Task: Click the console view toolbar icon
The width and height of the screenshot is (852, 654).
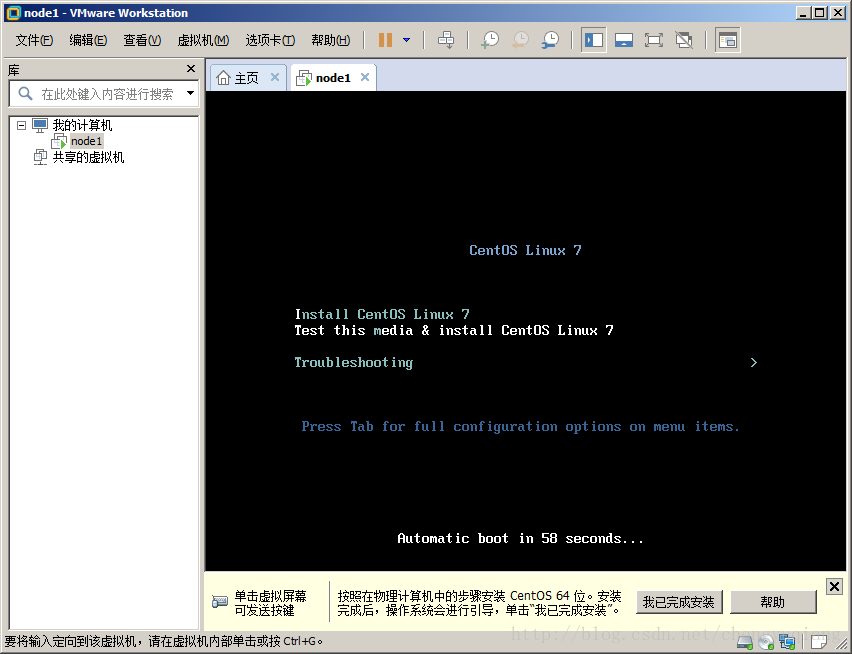Action: 728,40
